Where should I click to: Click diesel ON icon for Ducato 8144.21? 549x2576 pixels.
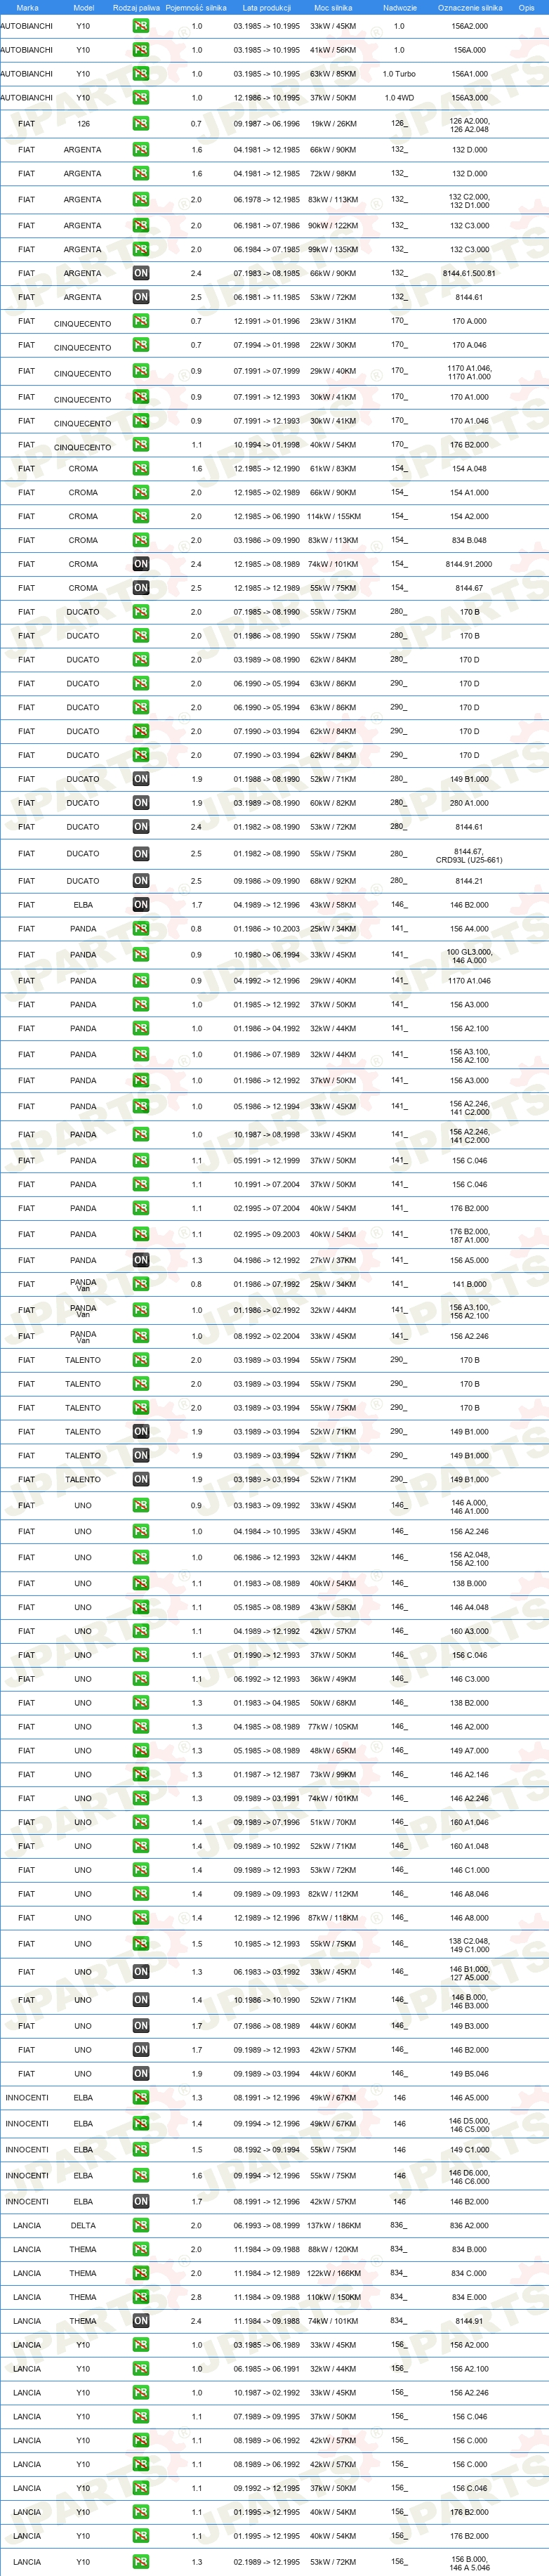point(141,881)
